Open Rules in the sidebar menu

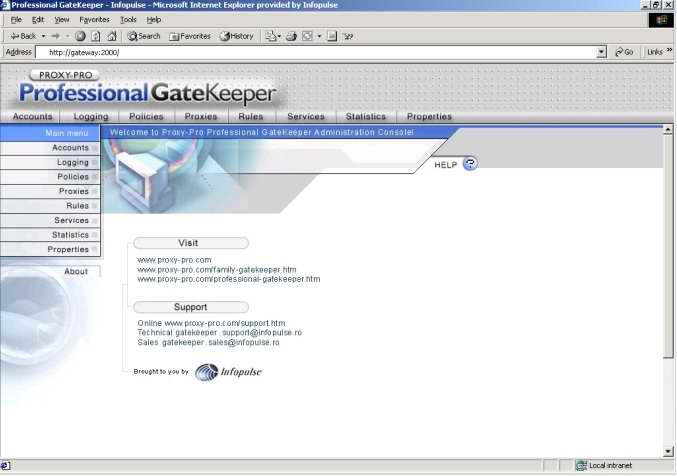(50, 206)
